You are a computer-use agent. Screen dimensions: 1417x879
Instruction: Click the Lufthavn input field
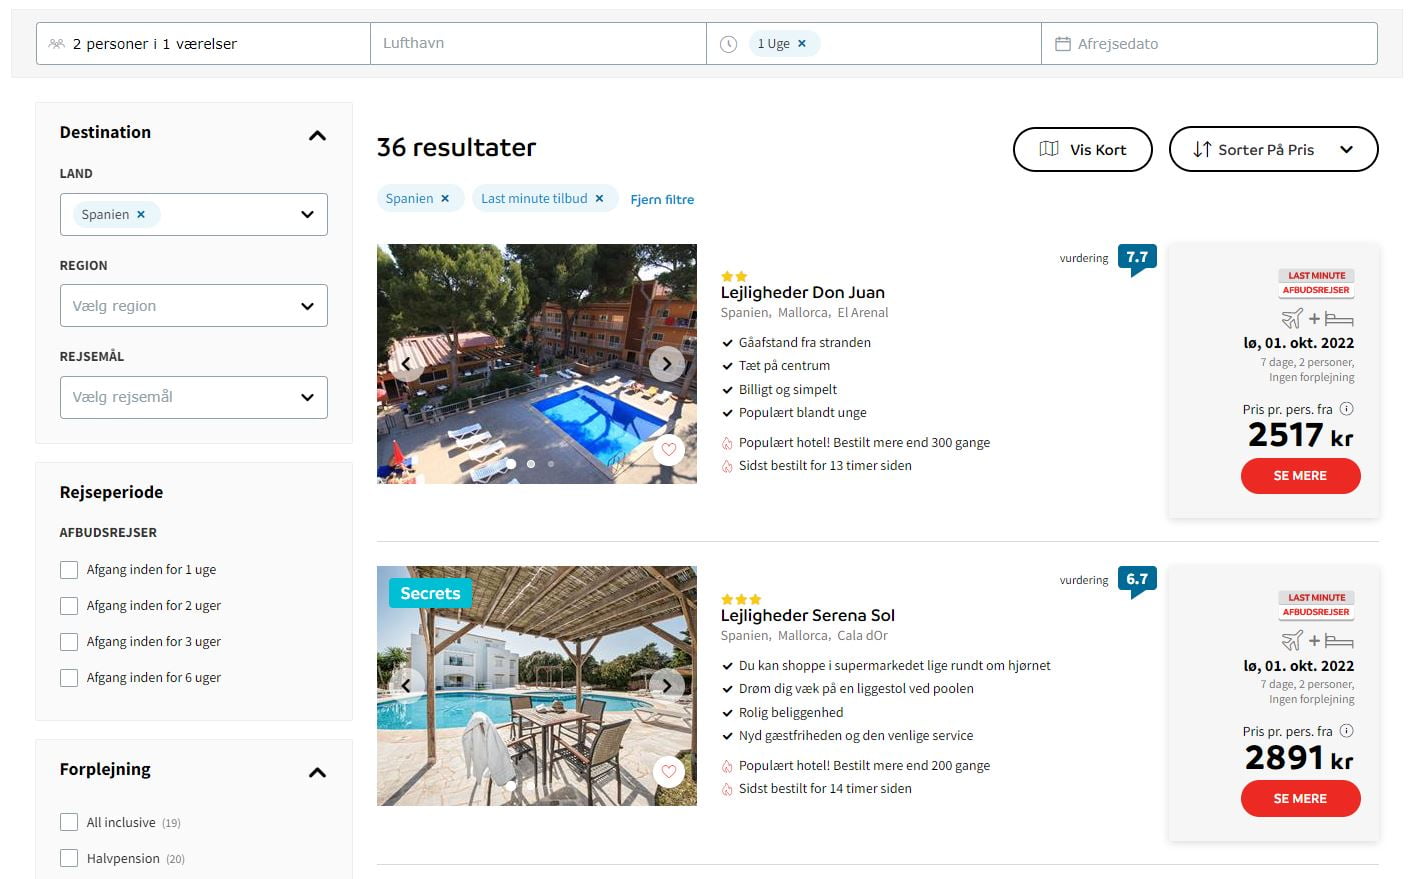(x=538, y=44)
